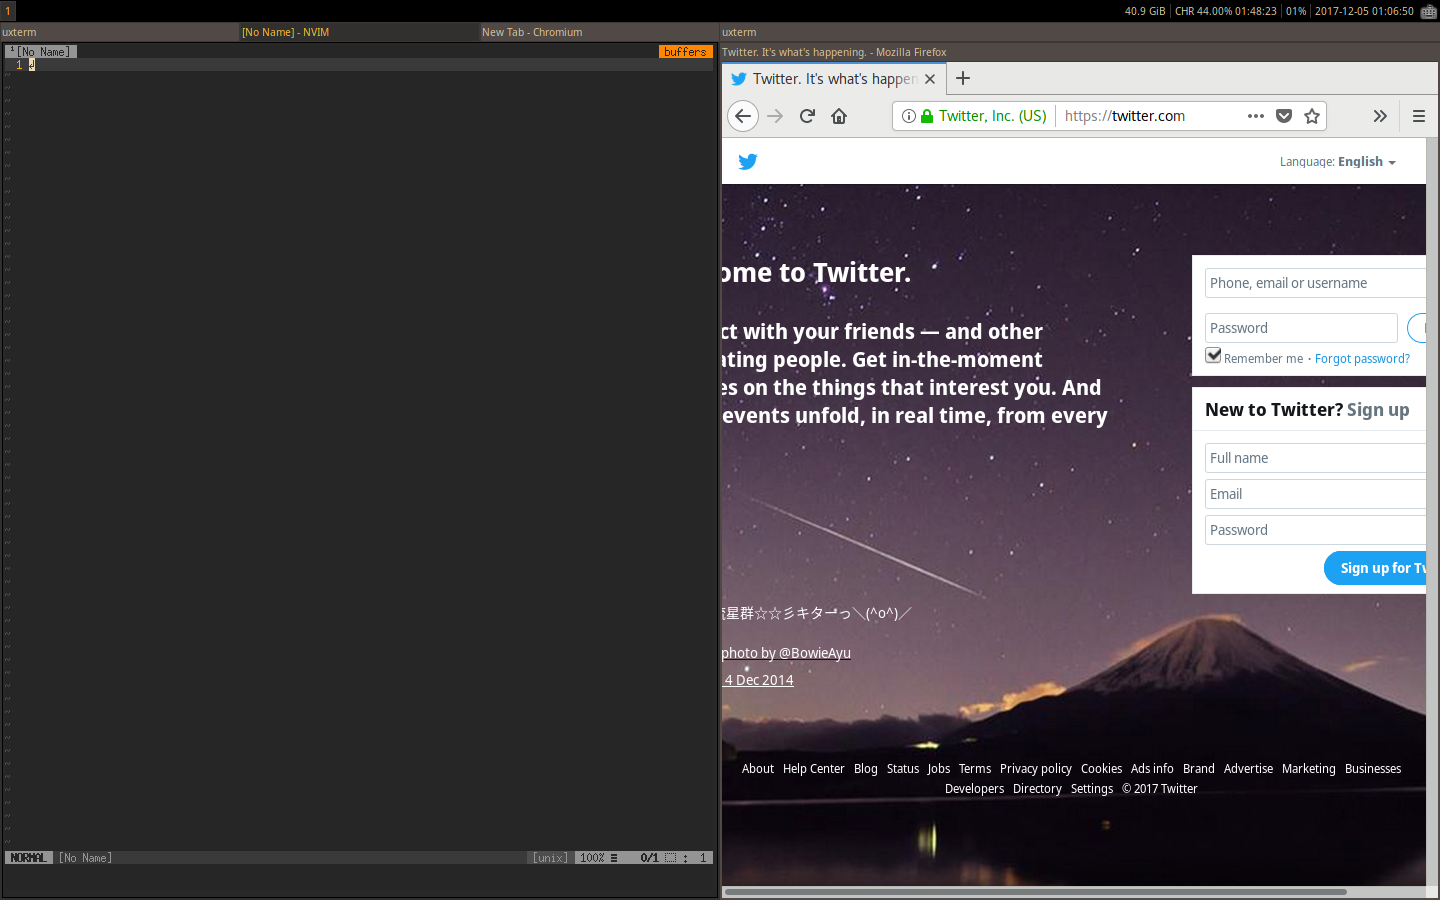The width and height of the screenshot is (1440, 900).
Task: Open site information icon in address bar
Action: [x=908, y=116]
